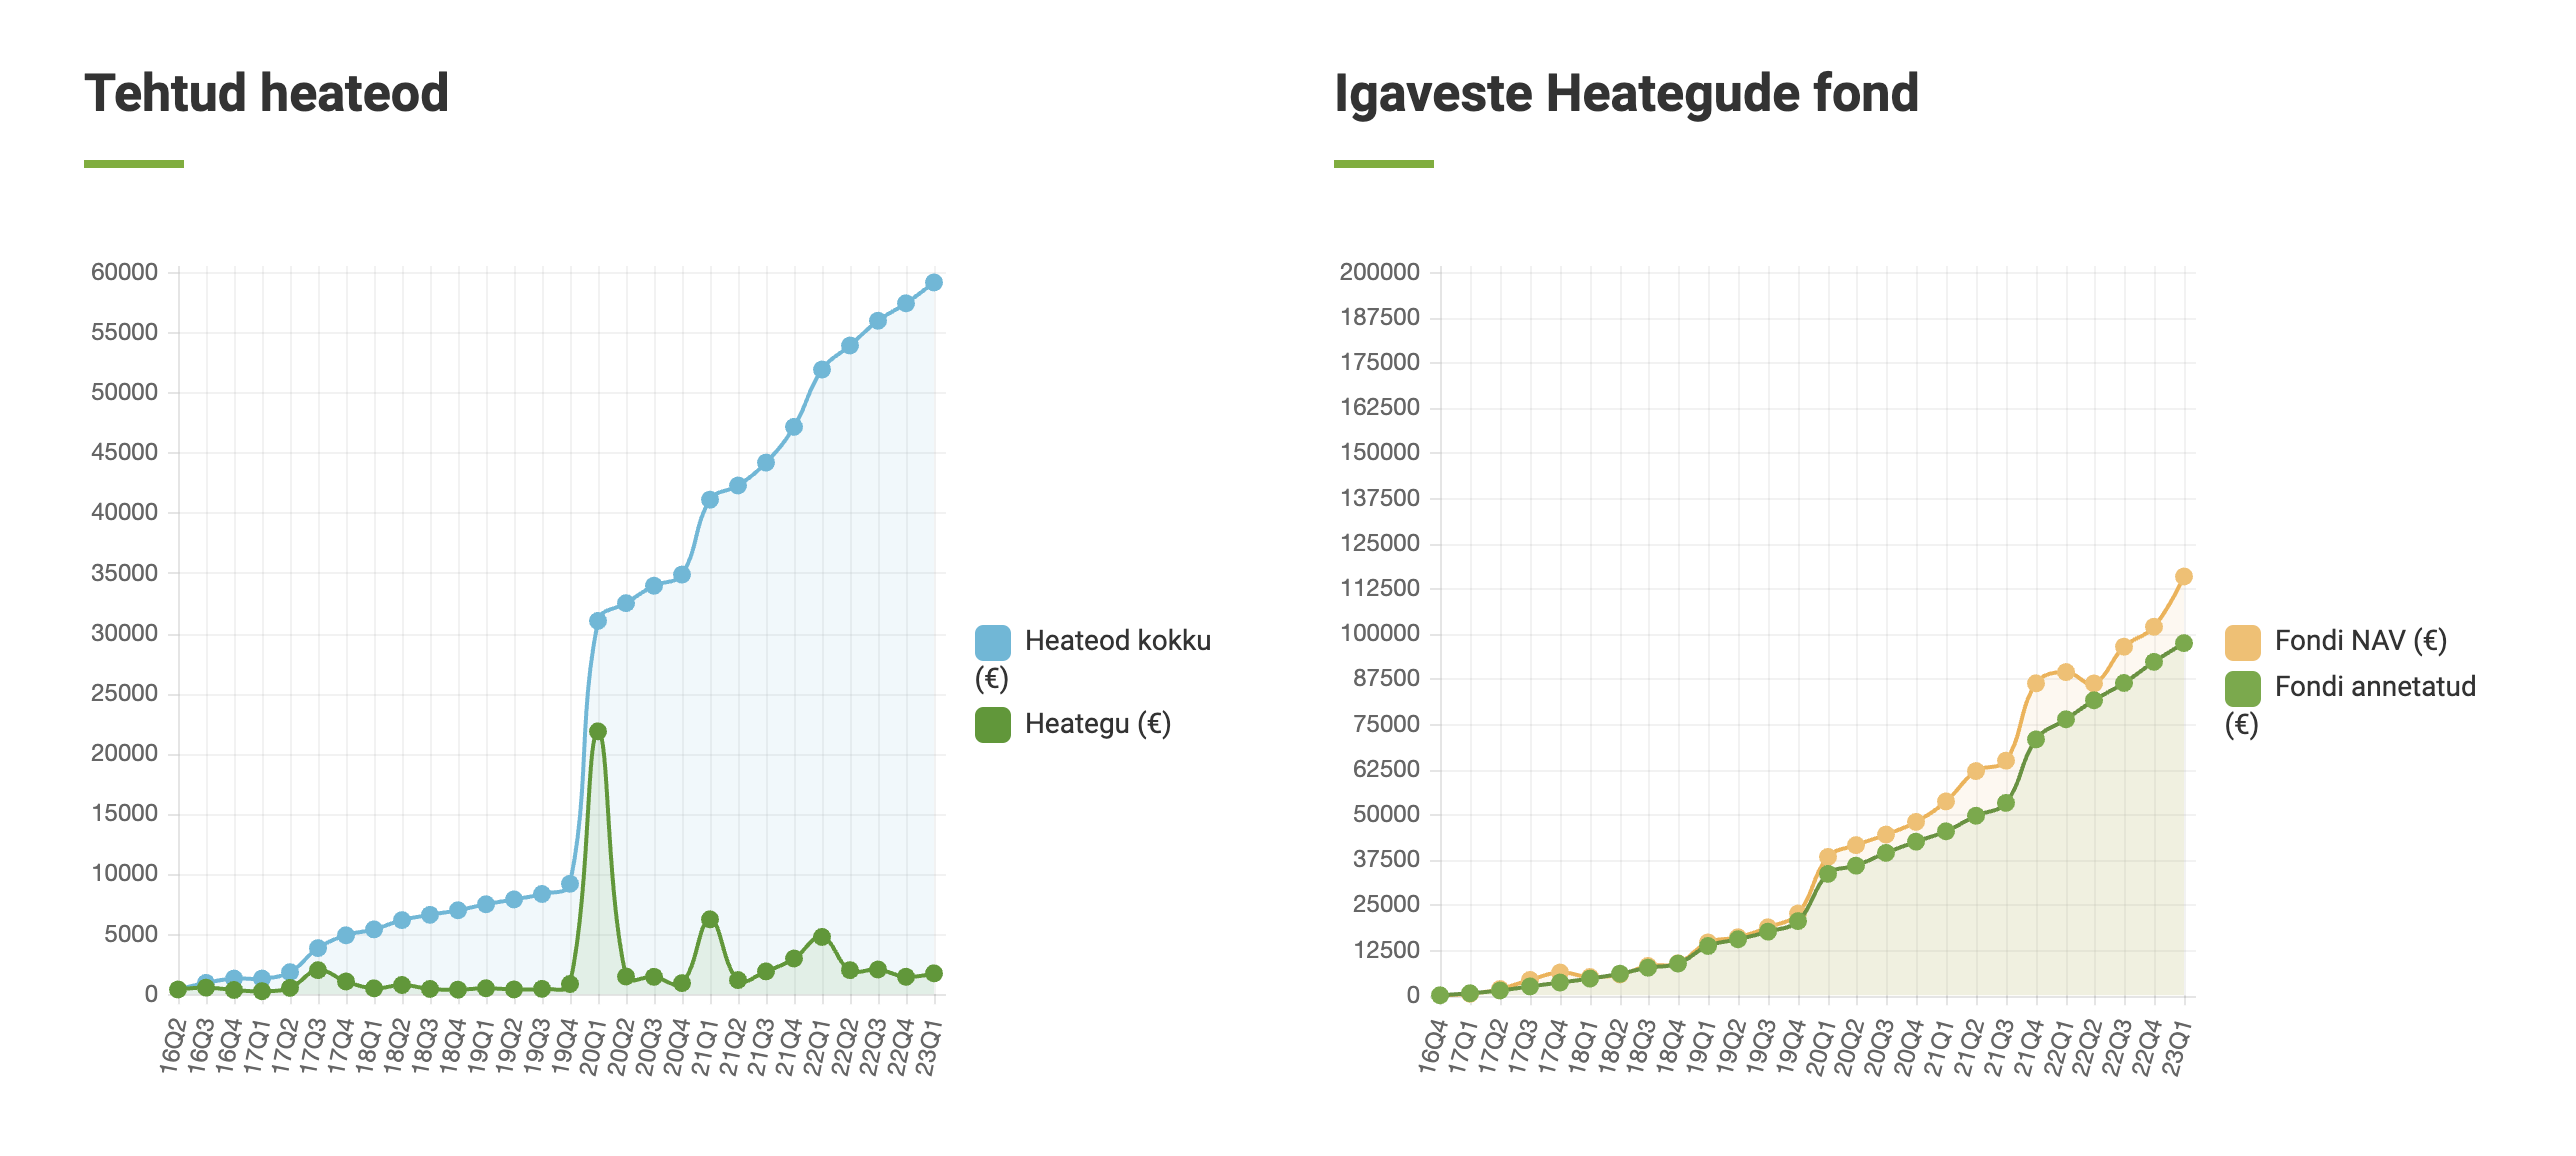This screenshot has width=2576, height=1156.
Task: Click the blue Heateod kokku legend swatch
Action: [992, 642]
